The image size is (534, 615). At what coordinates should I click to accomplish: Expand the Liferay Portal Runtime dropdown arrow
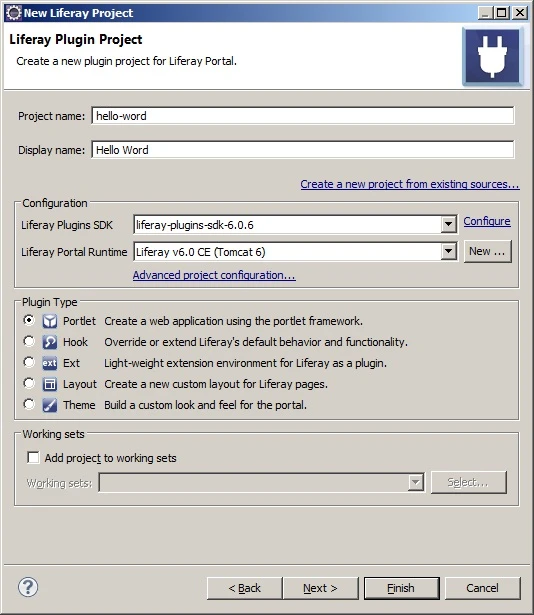pyautogui.click(x=448, y=251)
